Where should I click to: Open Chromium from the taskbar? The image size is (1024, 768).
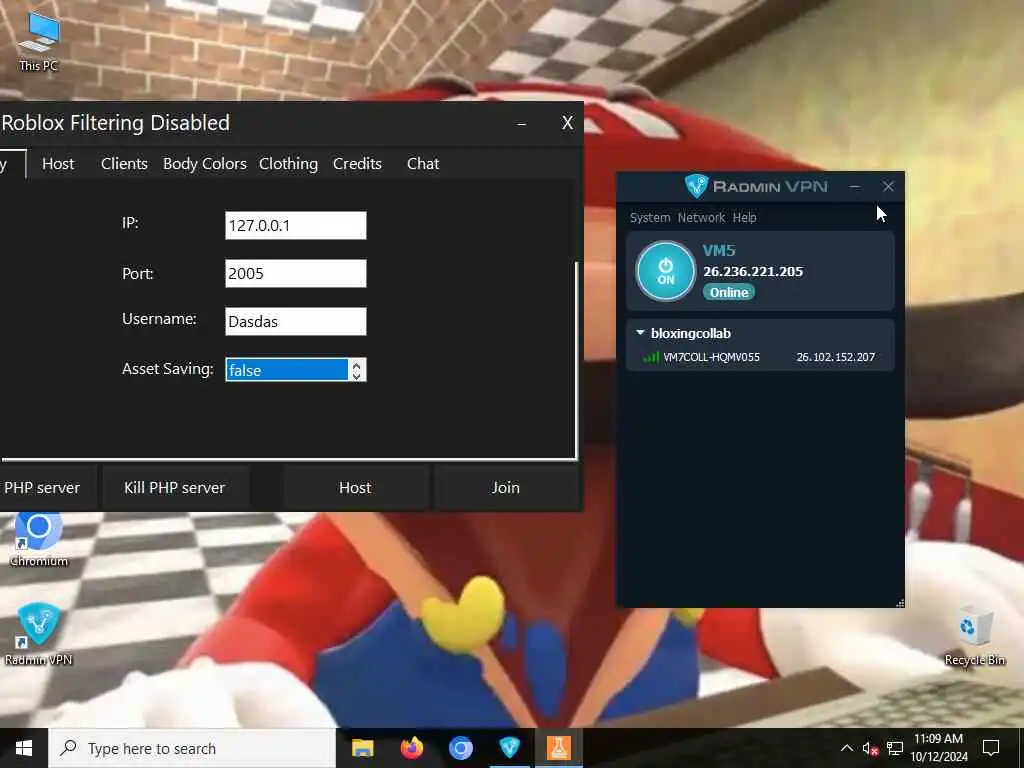[460, 748]
